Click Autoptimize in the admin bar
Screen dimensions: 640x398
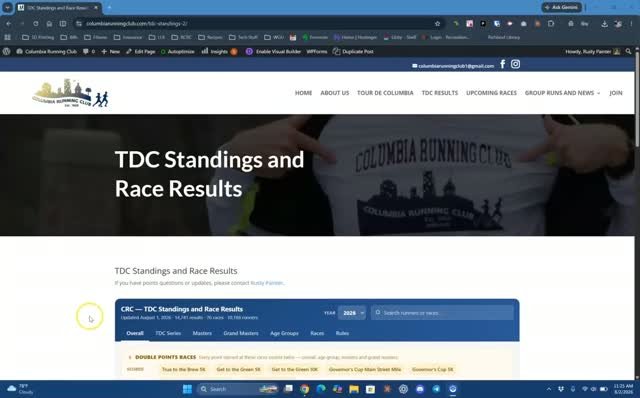[x=178, y=51]
